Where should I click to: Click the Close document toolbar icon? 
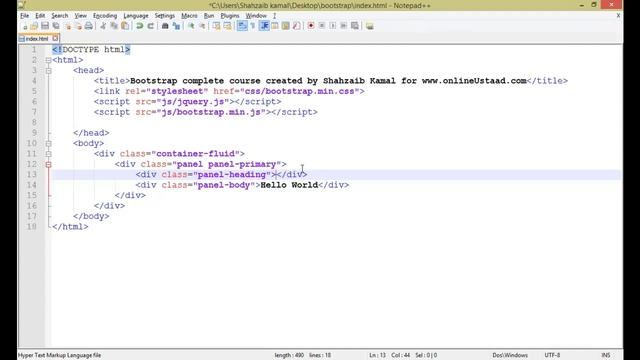68,26
